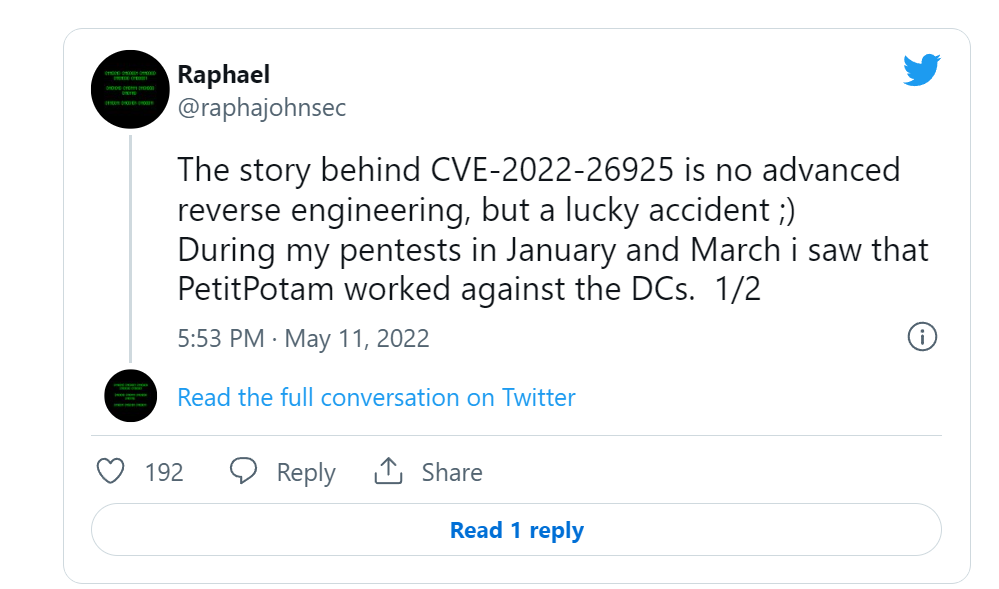Click the thread connector line under avatar
The width and height of the screenshot is (999, 589).
click(131, 249)
